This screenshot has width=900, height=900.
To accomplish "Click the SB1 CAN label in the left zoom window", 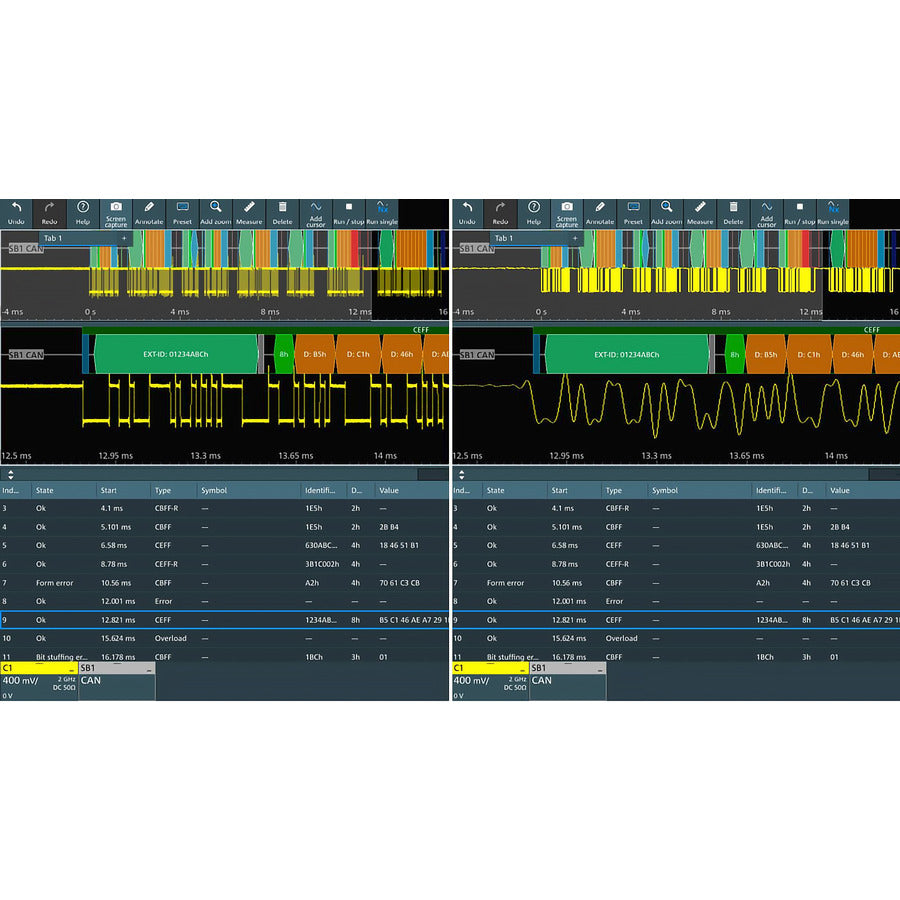I will click(26, 355).
